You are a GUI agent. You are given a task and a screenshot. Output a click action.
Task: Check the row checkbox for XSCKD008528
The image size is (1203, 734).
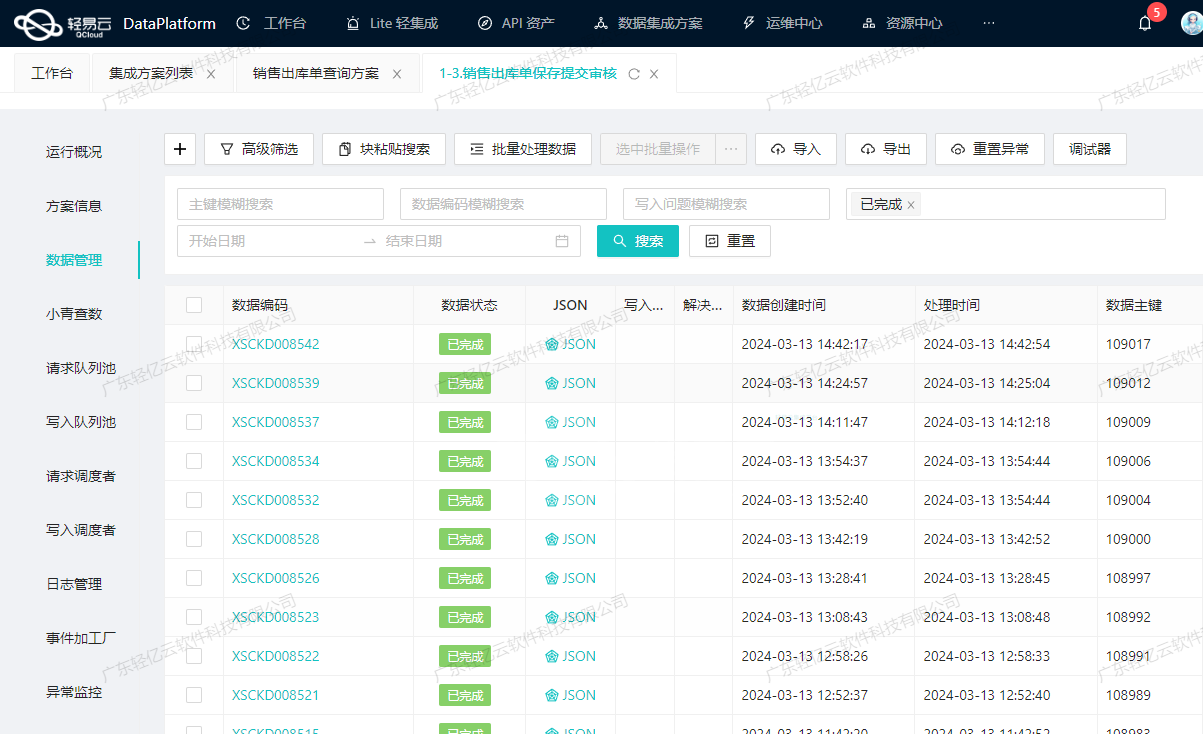click(x=194, y=538)
